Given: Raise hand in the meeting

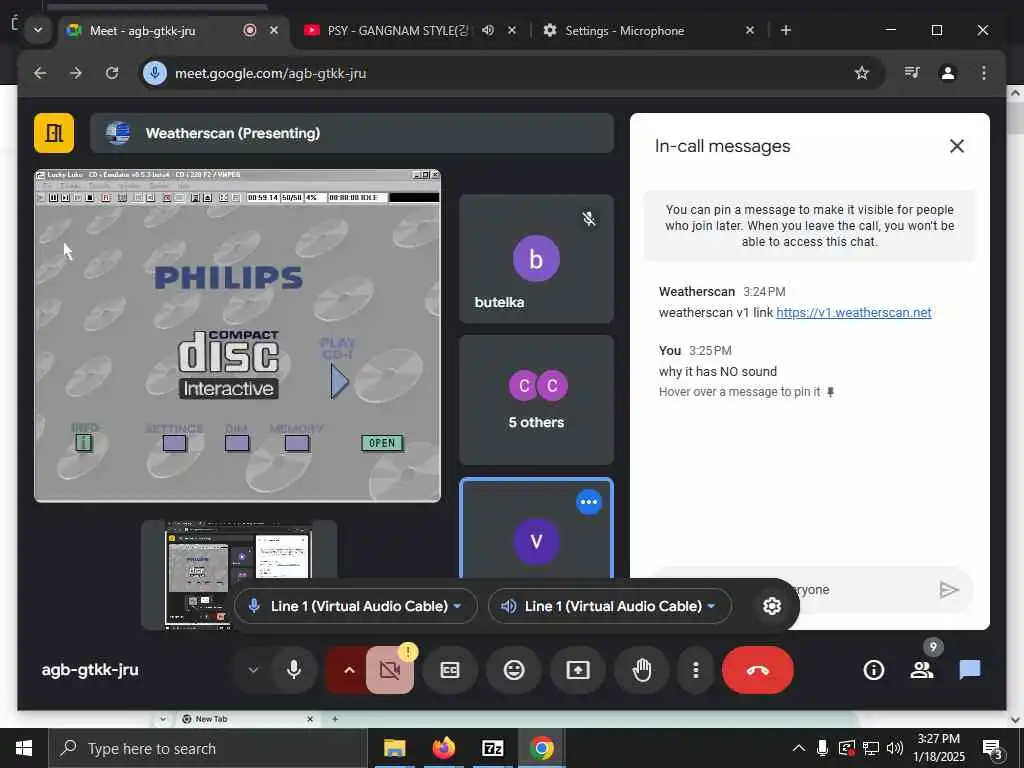Looking at the screenshot, I should 642,669.
